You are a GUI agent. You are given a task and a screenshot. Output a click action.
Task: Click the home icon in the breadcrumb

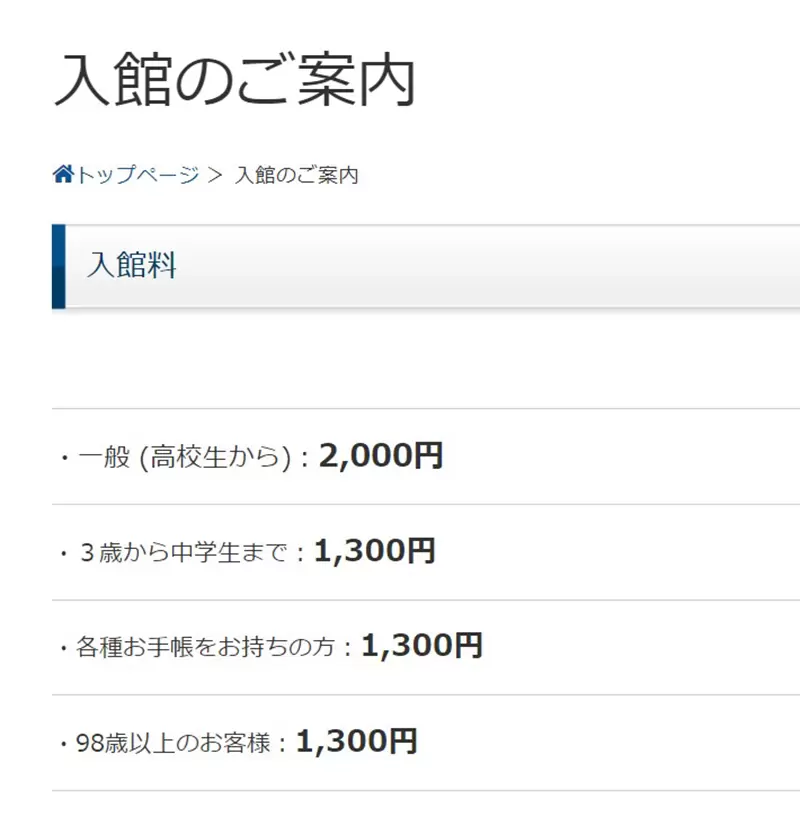coord(64,175)
